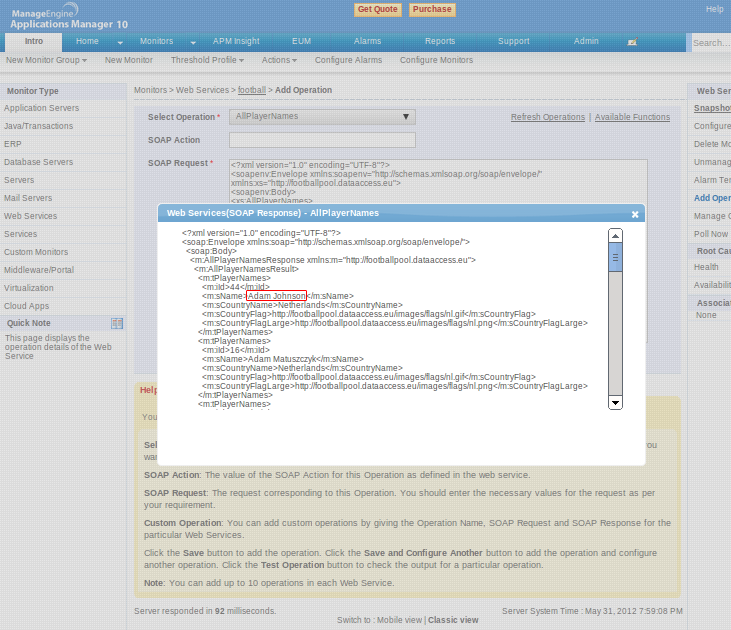Click 'Adam Johnson' name in response
The image size is (731, 630).
[x=276, y=296]
